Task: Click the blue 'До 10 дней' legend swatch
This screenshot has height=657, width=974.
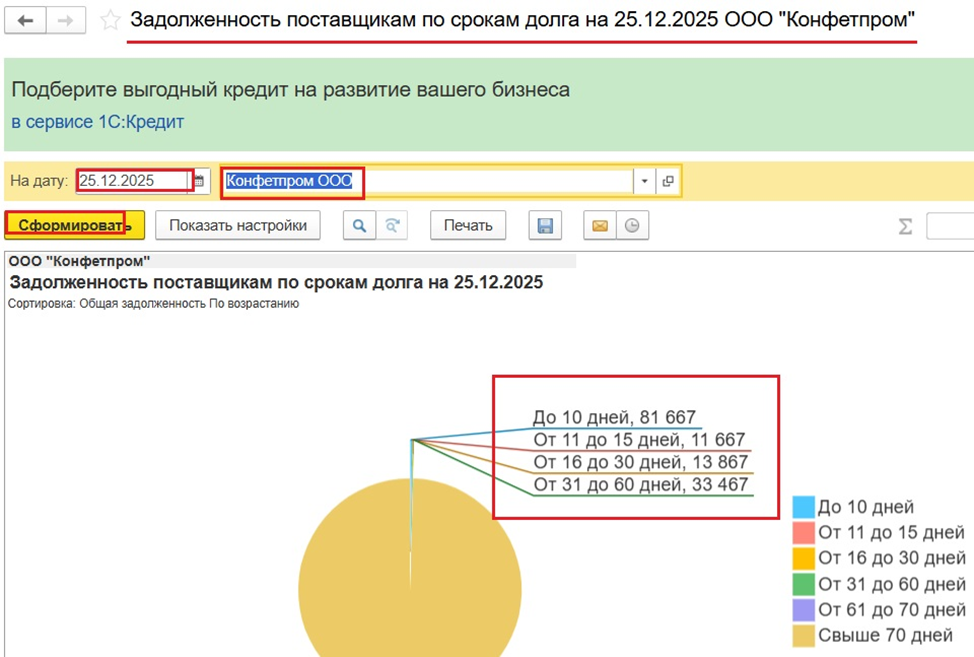Action: tap(803, 507)
